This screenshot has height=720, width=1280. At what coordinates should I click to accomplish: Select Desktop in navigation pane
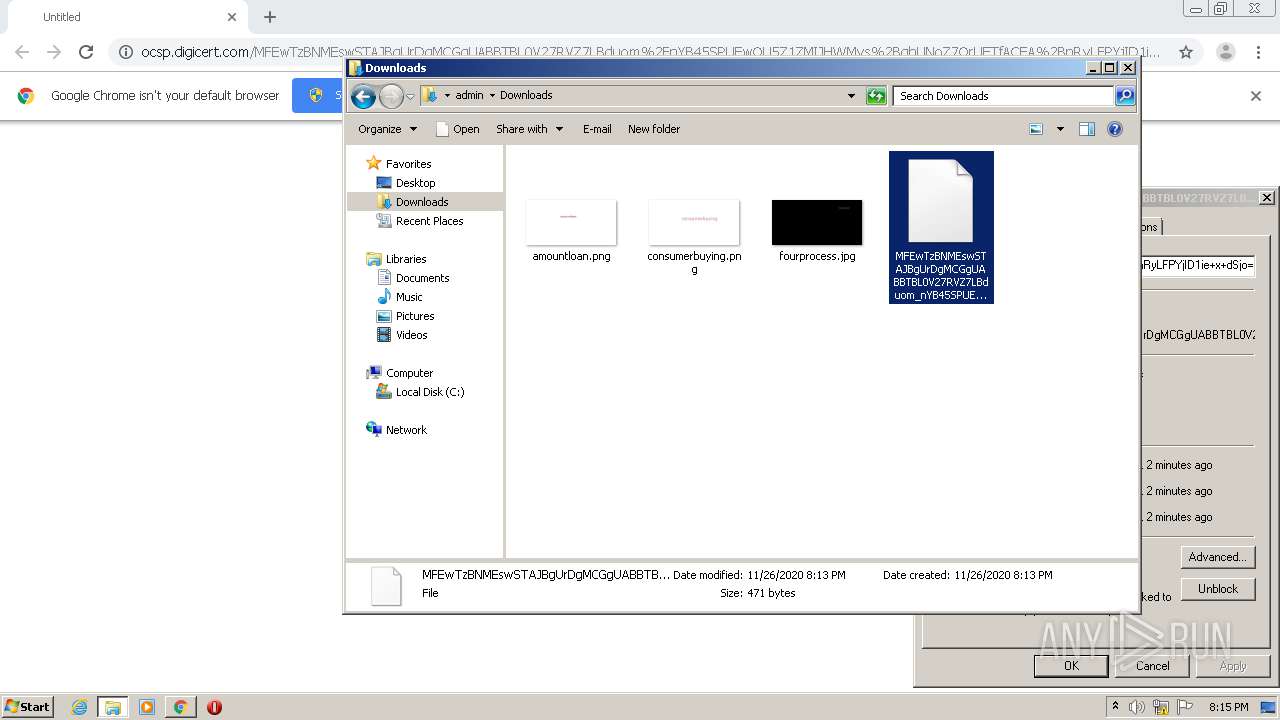click(x=415, y=183)
